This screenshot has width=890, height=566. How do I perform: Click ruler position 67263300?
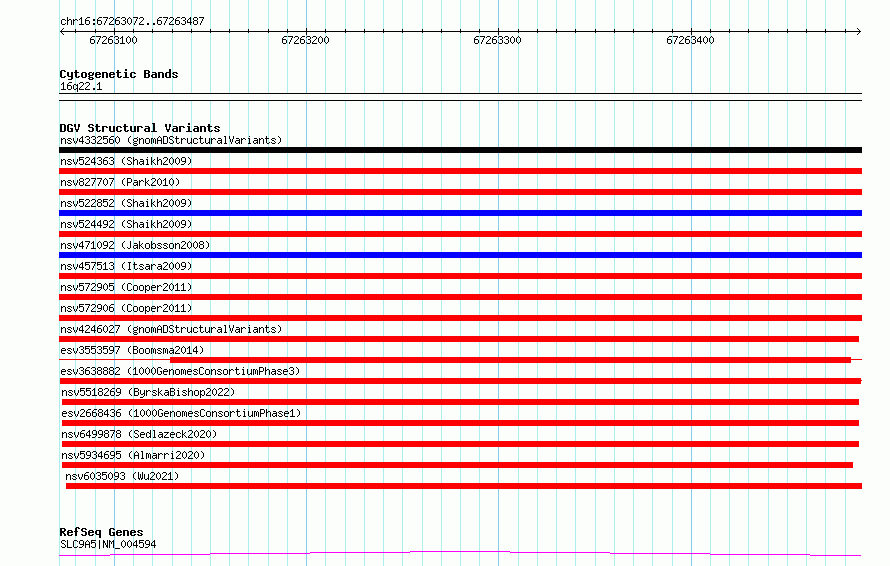click(497, 40)
